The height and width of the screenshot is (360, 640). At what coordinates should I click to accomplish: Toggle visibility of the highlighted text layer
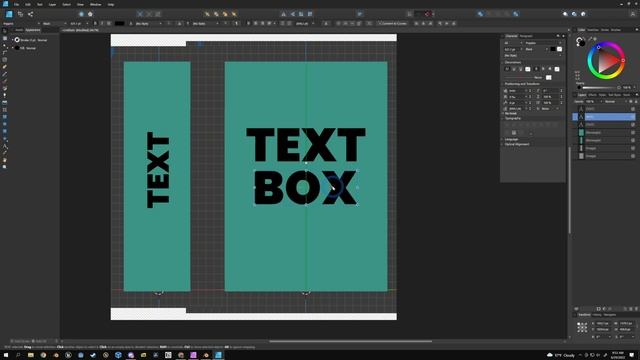633,117
